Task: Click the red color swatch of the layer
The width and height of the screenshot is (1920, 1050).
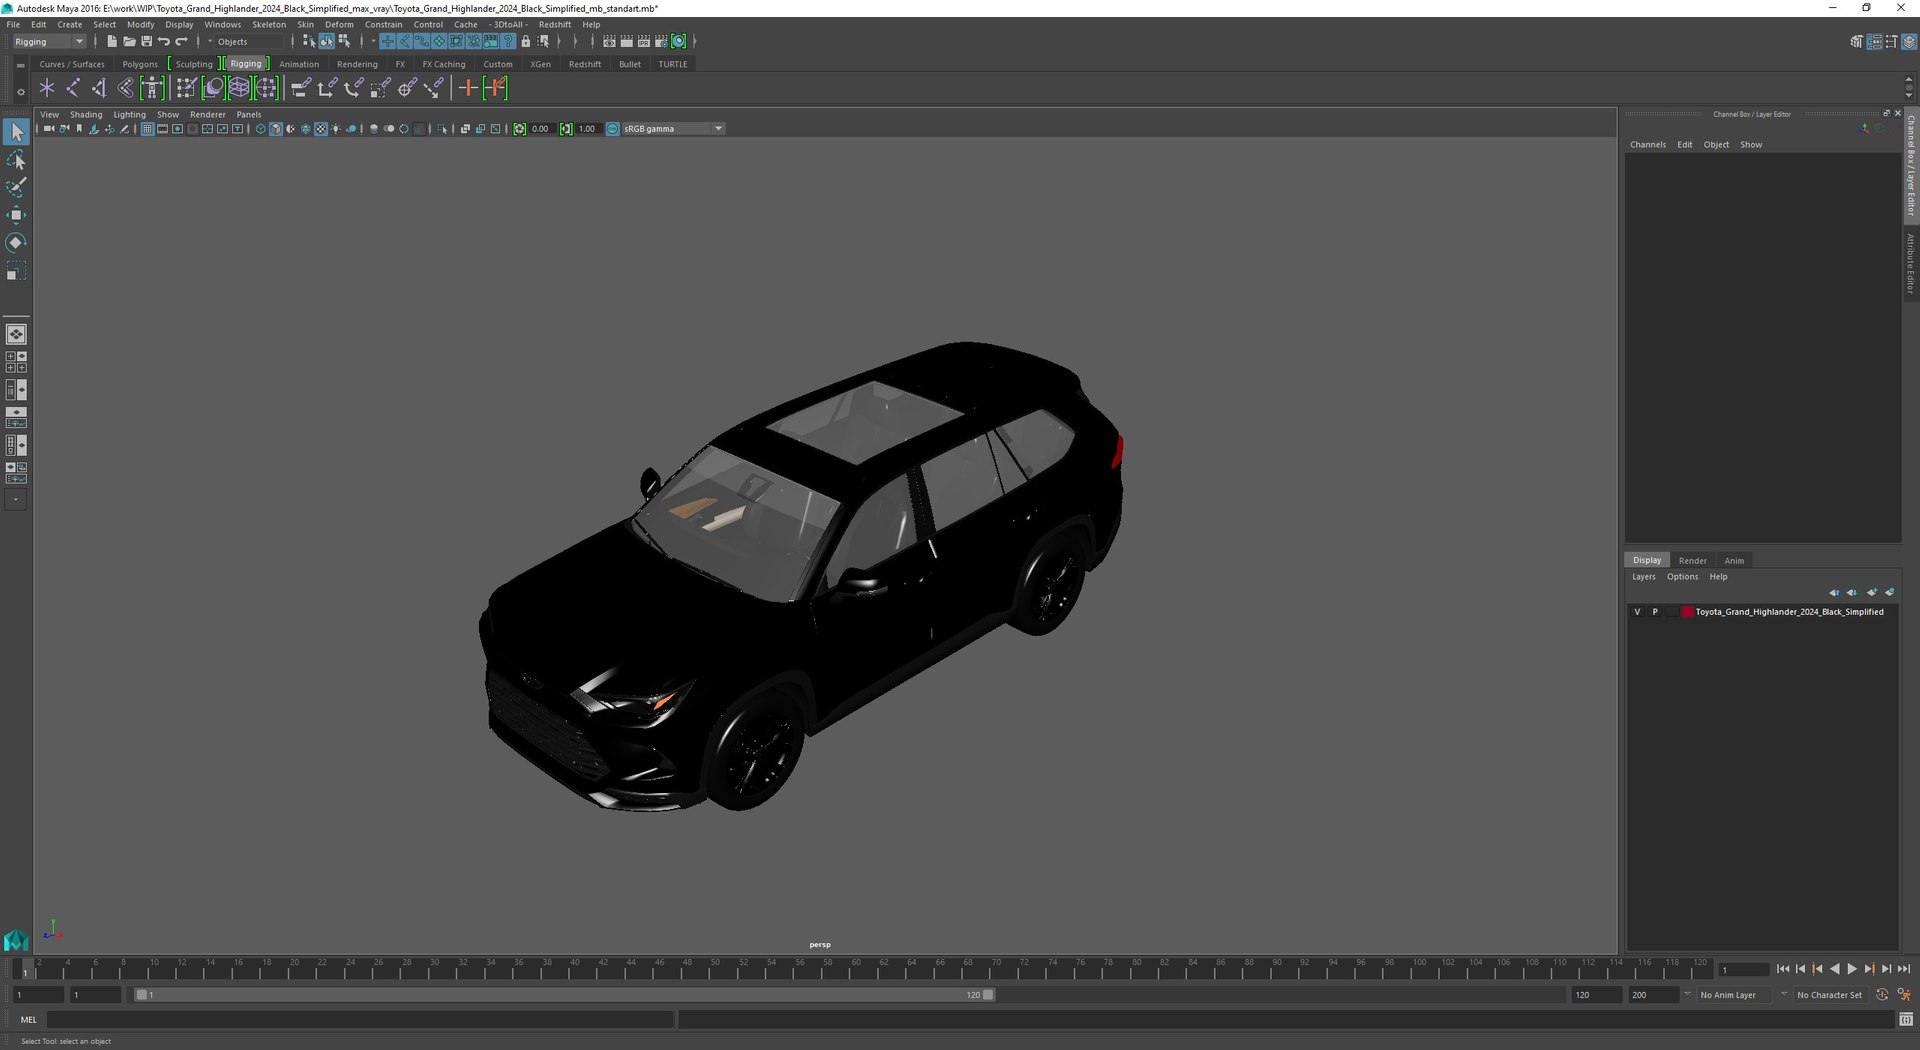Action: pos(1687,612)
